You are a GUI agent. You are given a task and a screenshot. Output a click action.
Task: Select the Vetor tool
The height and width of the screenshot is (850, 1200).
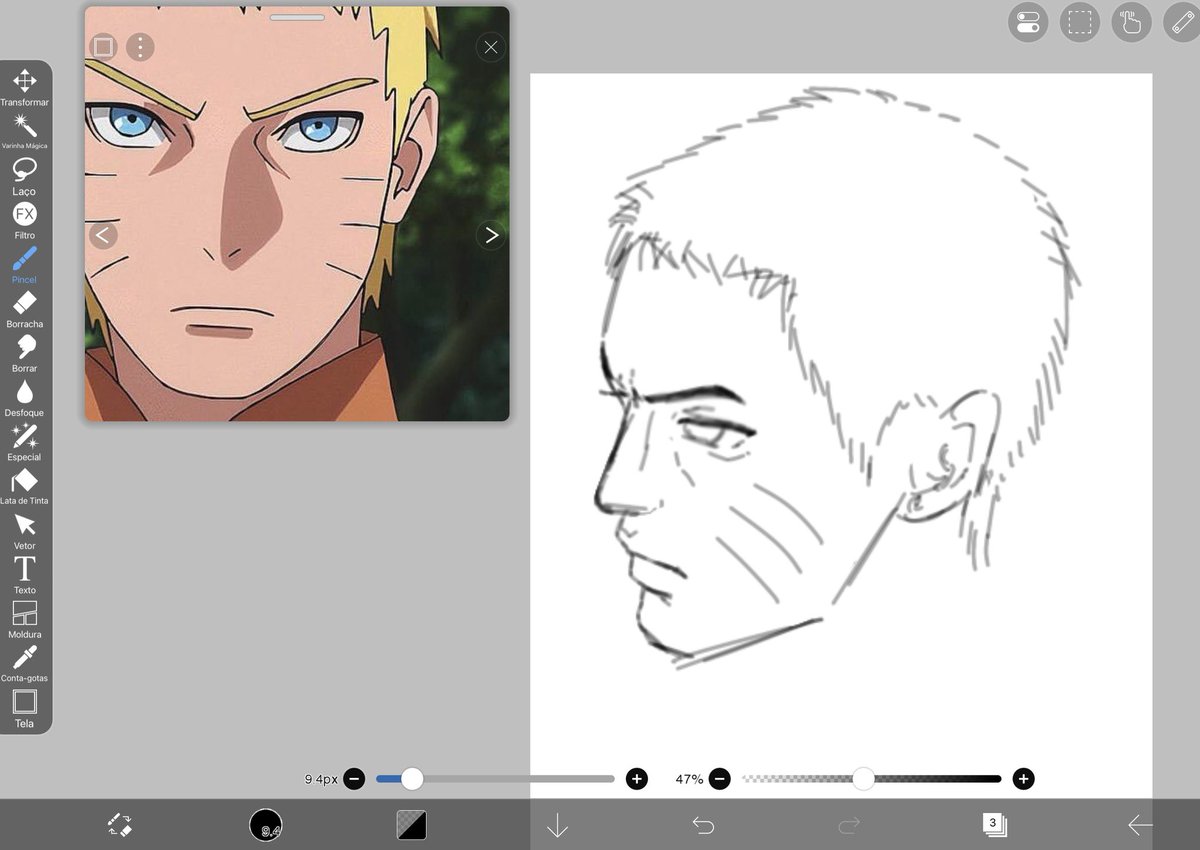(x=25, y=530)
